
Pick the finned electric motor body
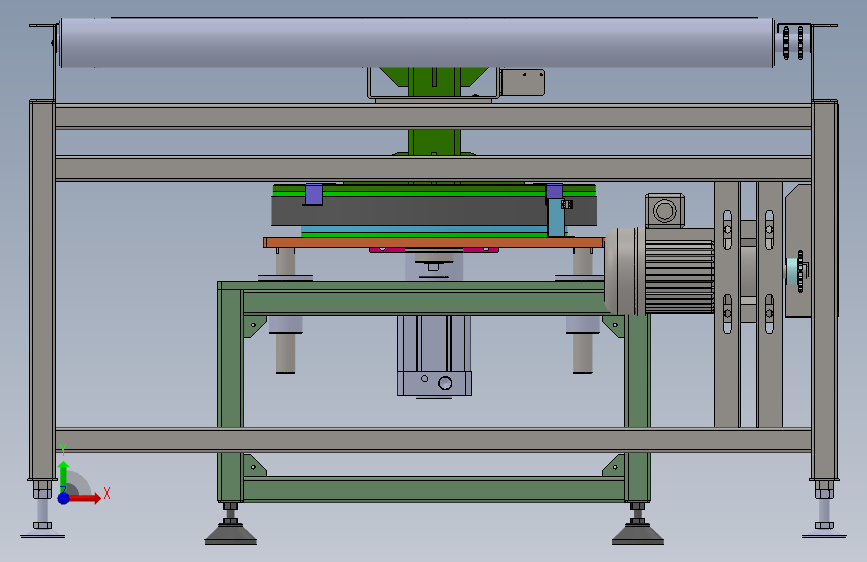(x=680, y=270)
